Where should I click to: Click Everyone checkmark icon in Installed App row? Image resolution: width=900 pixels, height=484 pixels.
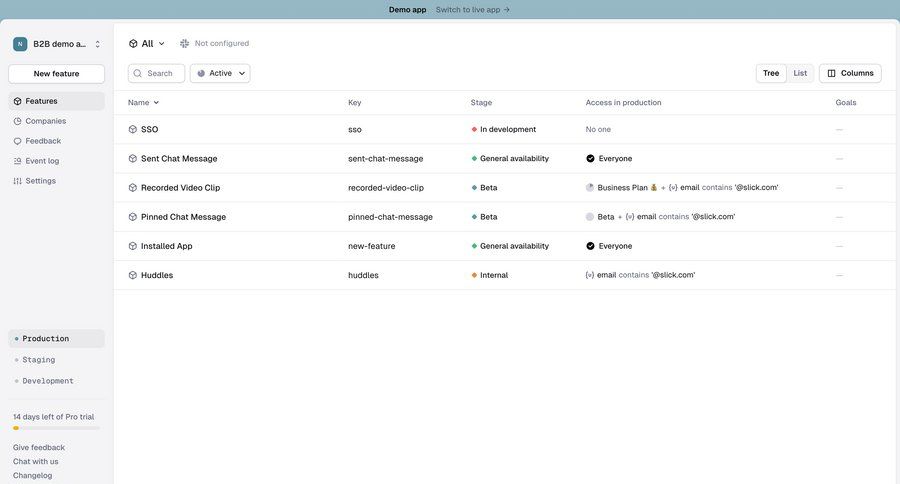[x=590, y=246]
